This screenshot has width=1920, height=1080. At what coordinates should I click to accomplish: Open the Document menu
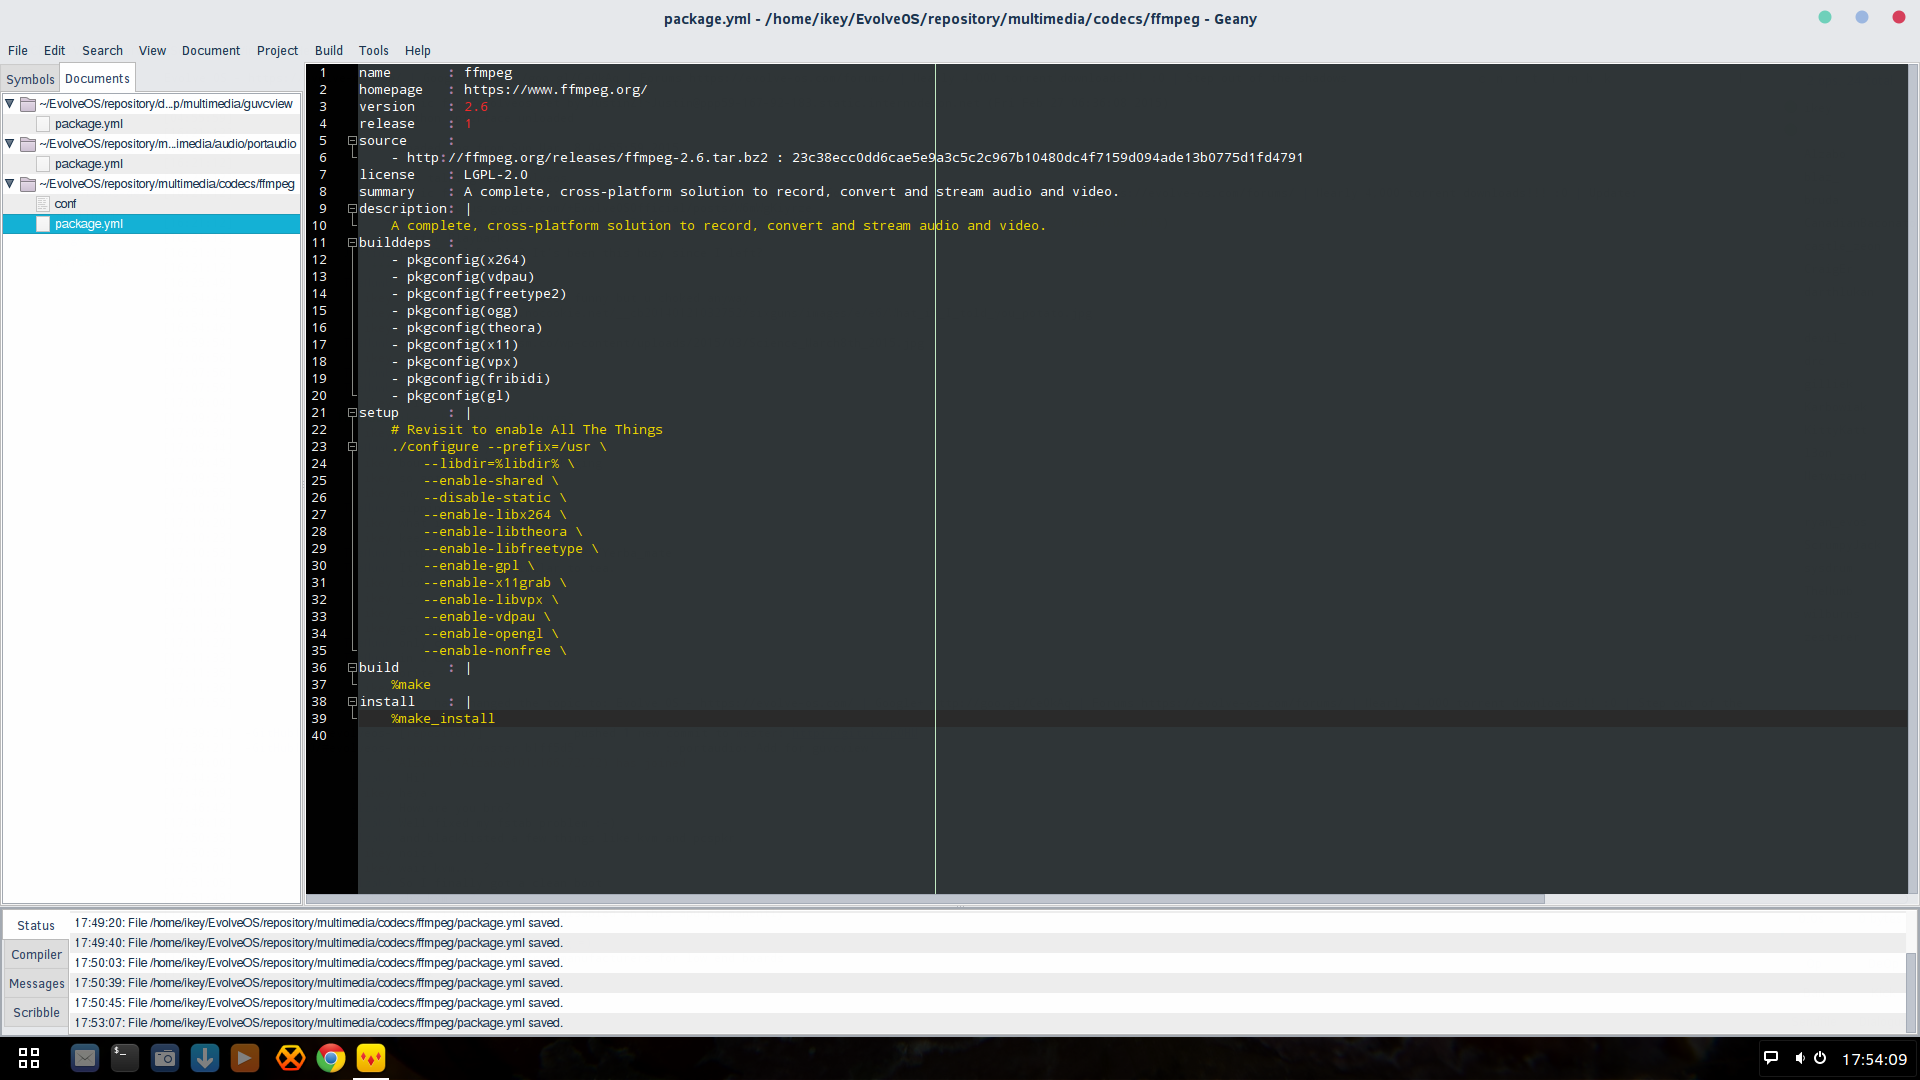pyautogui.click(x=210, y=50)
